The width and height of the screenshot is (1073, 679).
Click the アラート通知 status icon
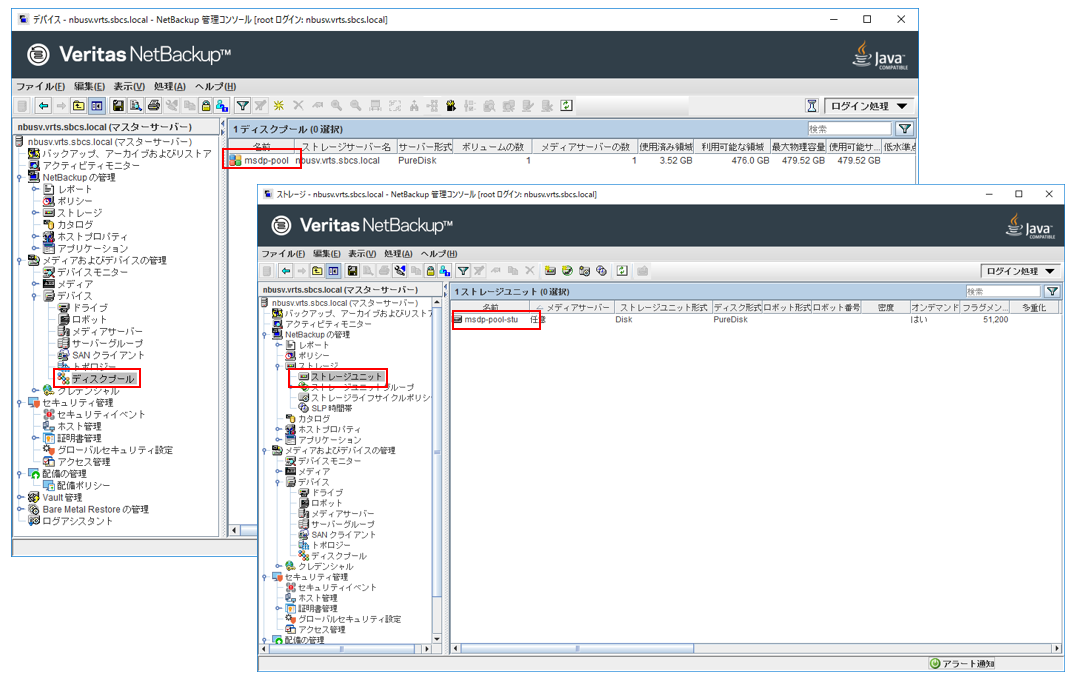pyautogui.click(x=935, y=663)
